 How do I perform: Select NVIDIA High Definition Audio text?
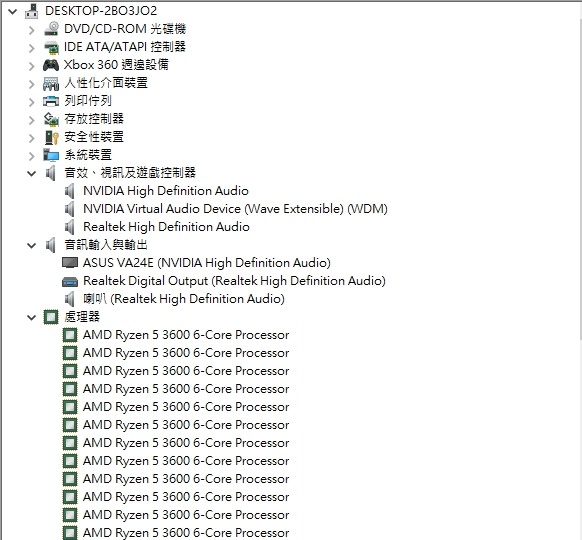(166, 191)
